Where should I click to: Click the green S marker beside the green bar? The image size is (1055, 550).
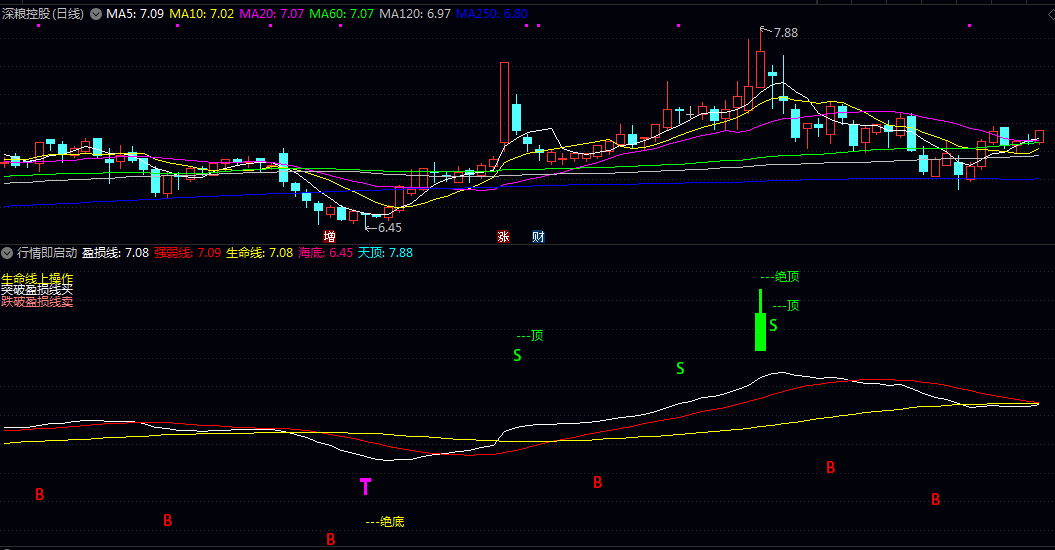(773, 325)
